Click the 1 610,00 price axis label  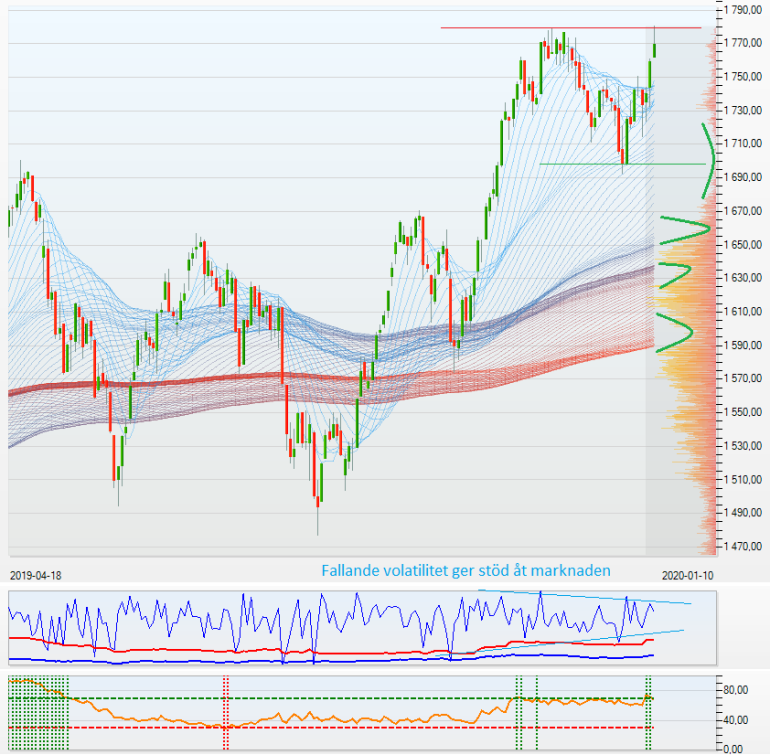click(743, 311)
